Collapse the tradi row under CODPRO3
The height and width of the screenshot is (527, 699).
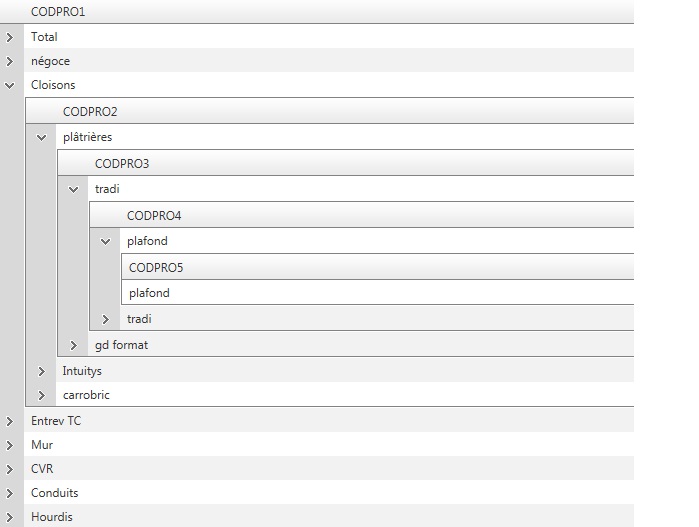click(x=74, y=189)
